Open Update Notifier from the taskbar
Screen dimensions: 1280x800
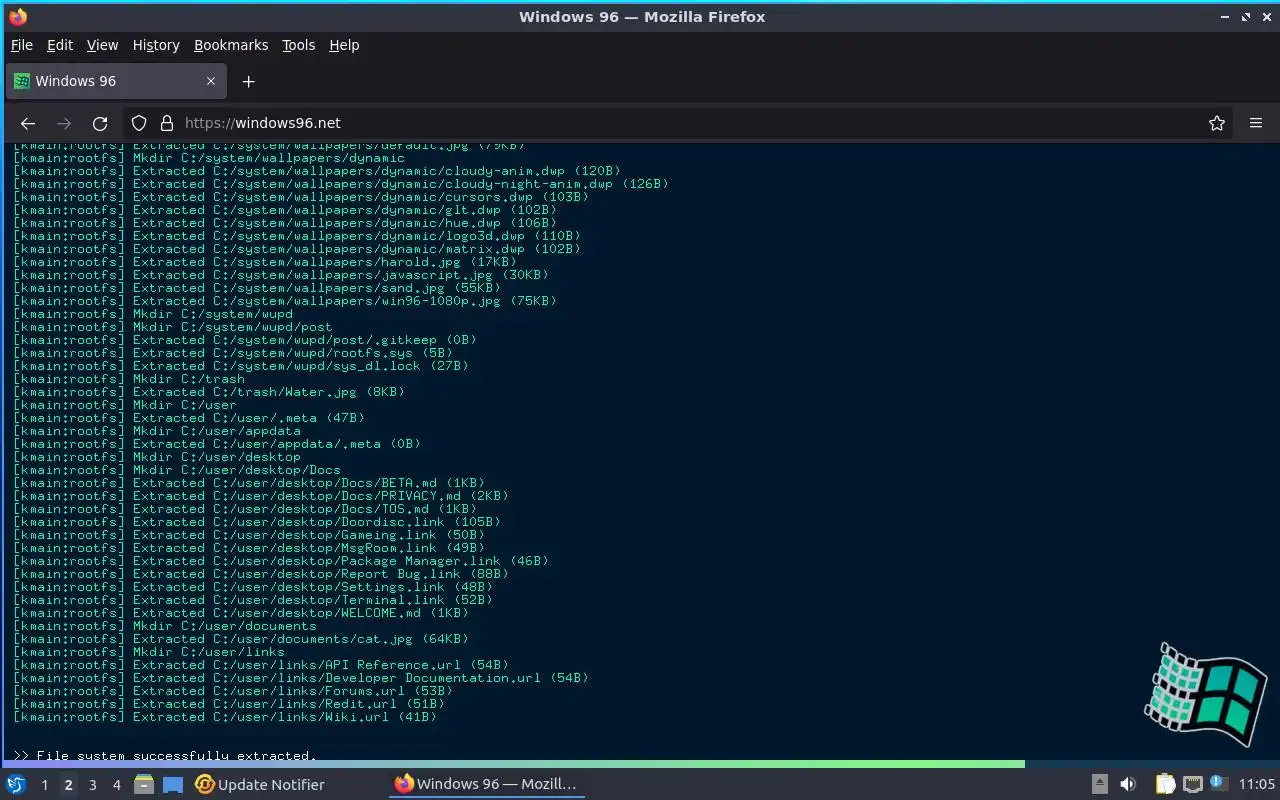coord(260,785)
